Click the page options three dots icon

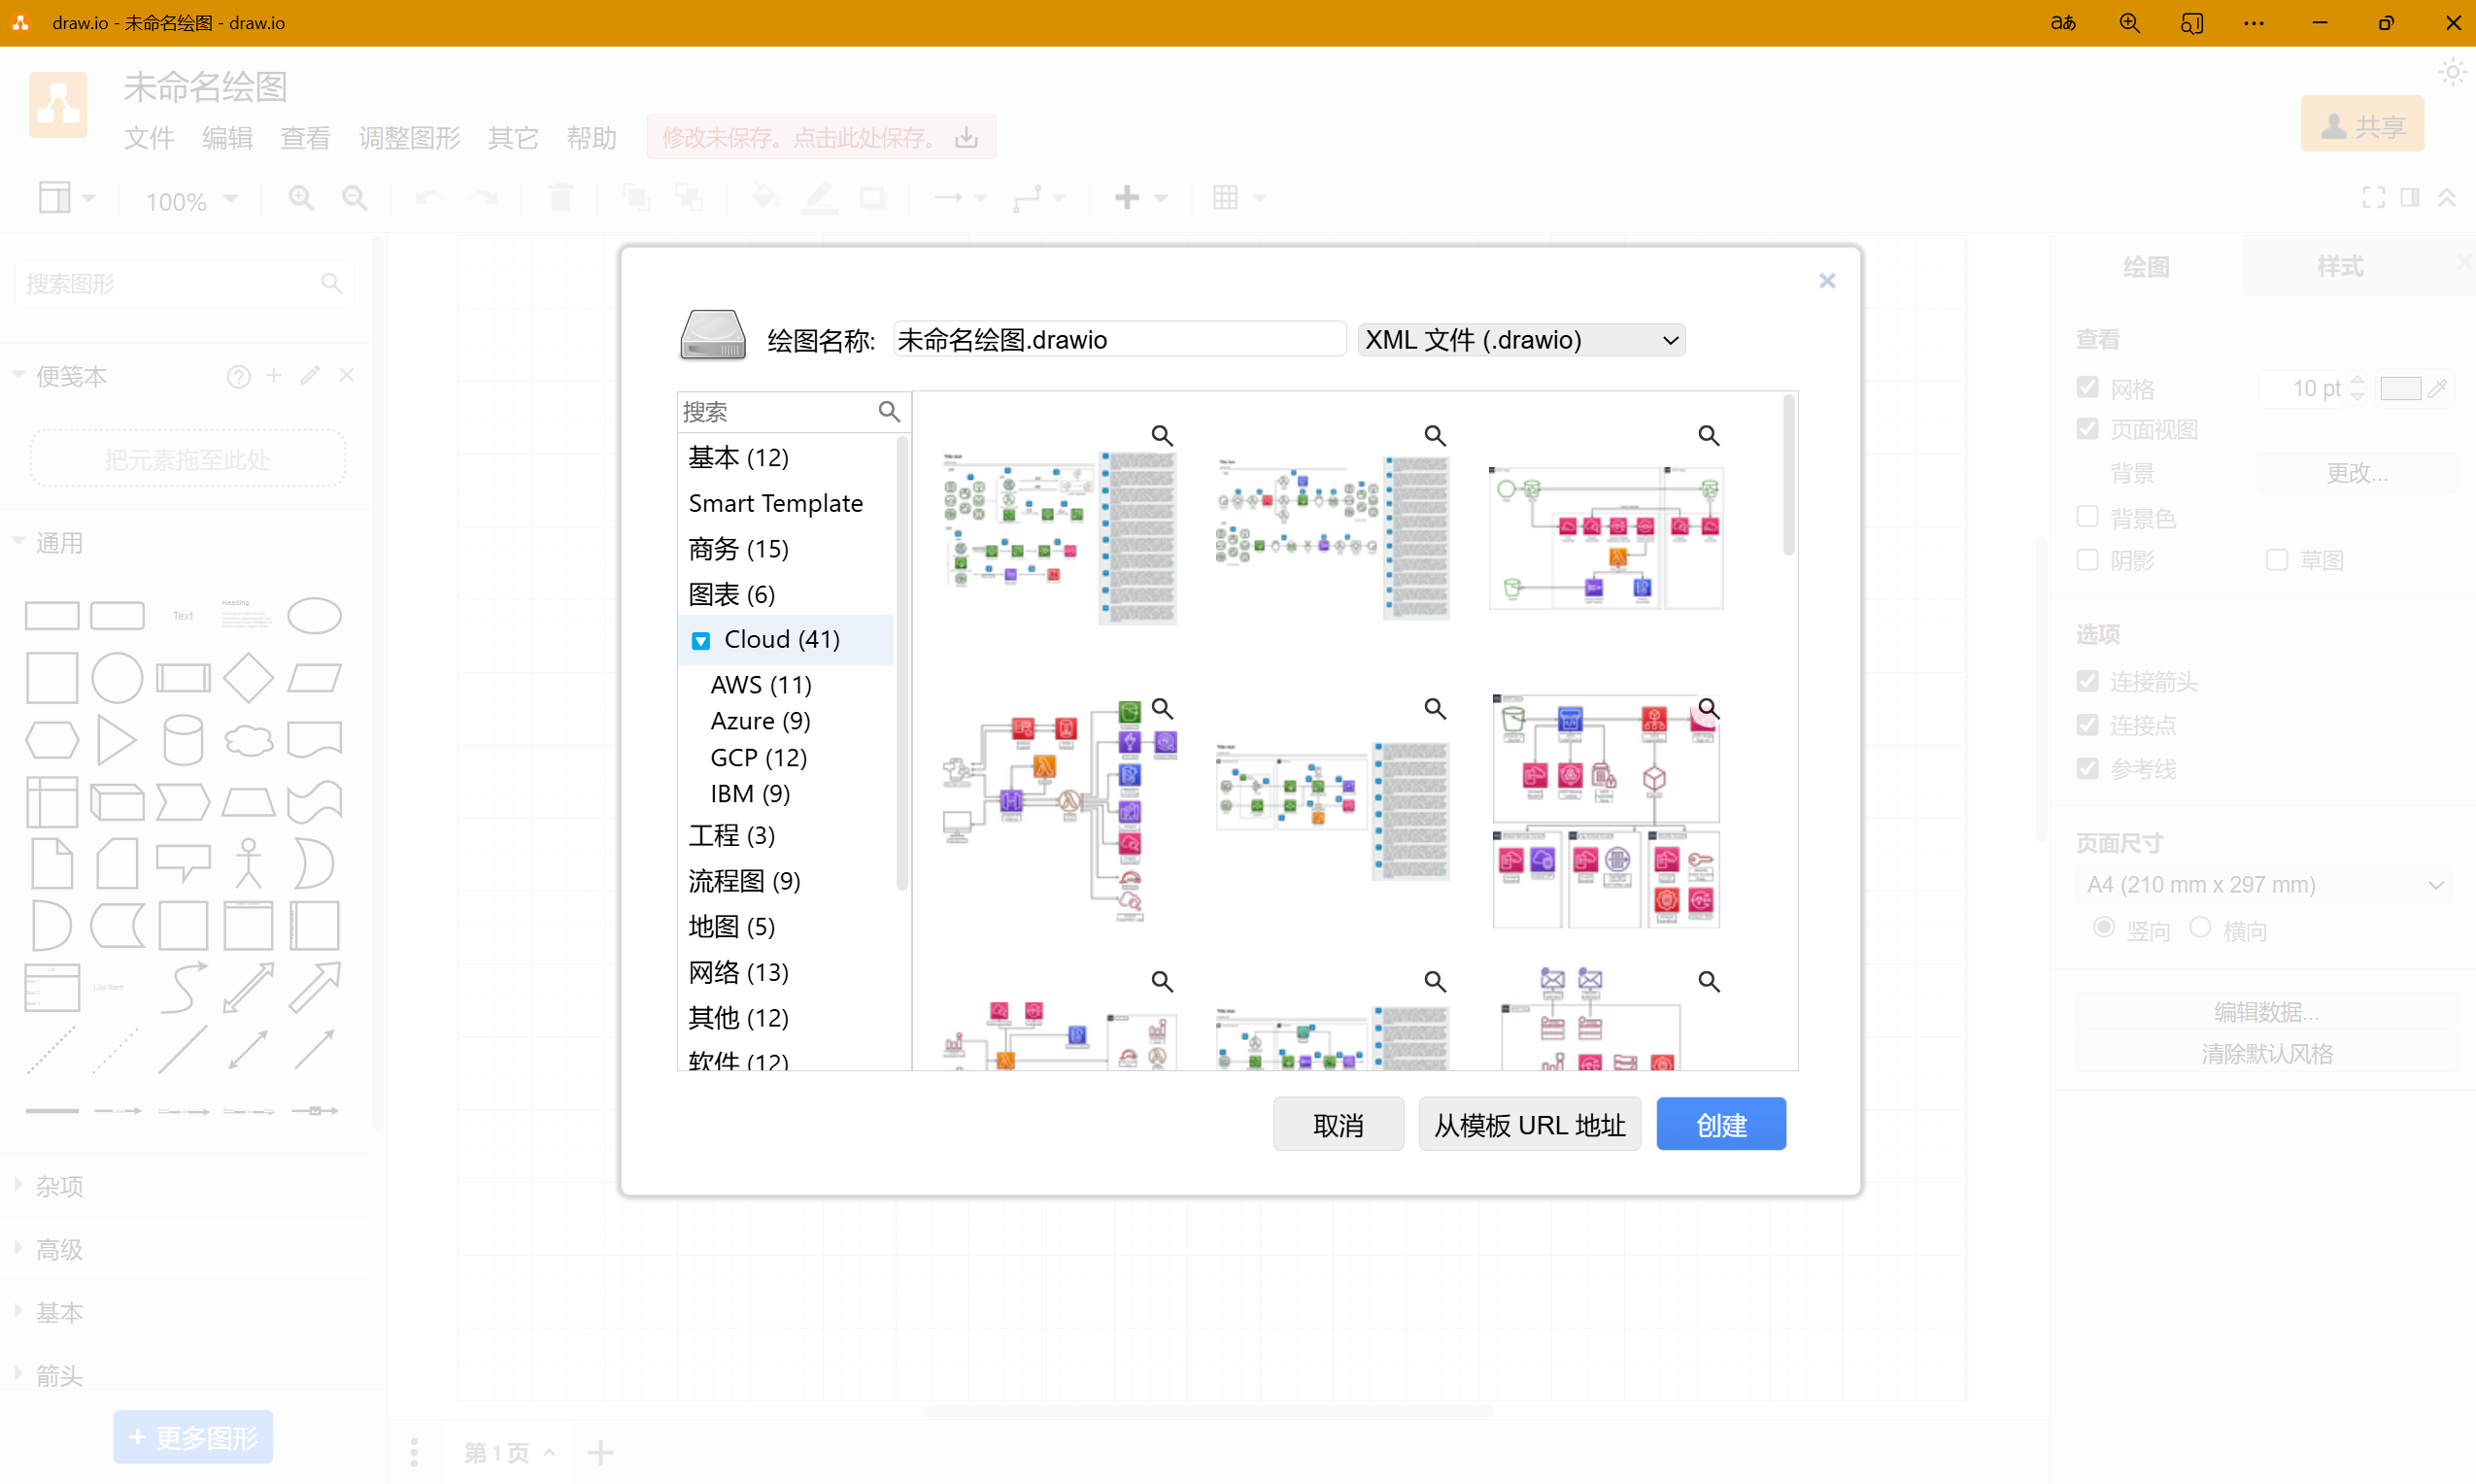[414, 1451]
